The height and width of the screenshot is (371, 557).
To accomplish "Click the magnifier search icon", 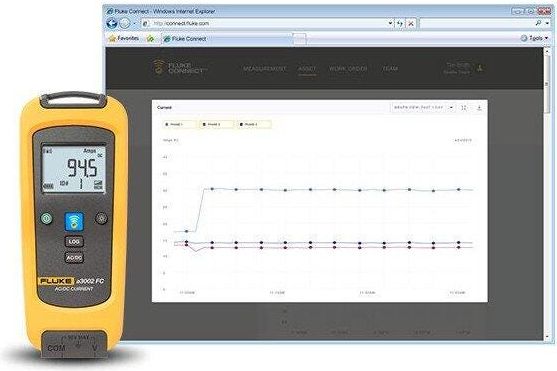I will point(539,23).
